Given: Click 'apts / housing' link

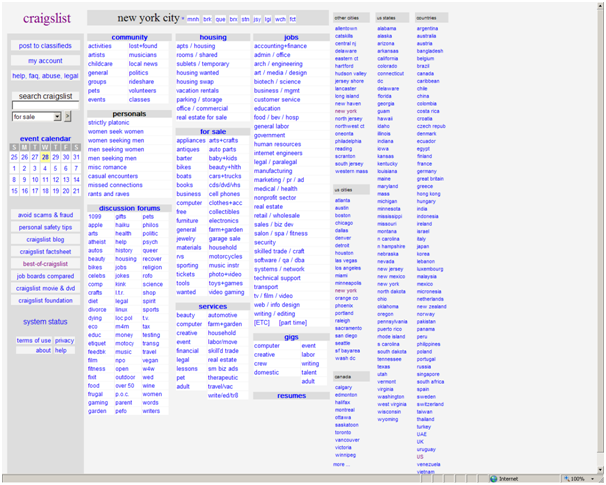Looking at the screenshot, I should [196, 46].
